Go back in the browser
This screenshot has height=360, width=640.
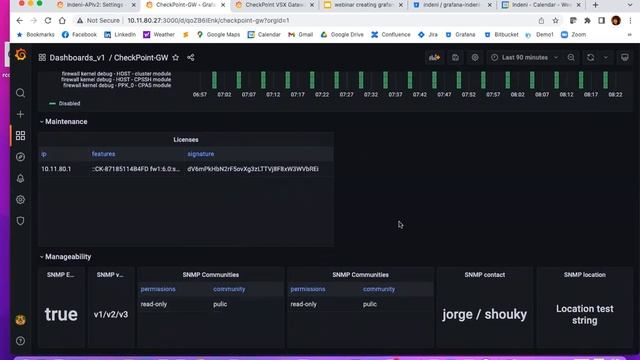(19, 20)
